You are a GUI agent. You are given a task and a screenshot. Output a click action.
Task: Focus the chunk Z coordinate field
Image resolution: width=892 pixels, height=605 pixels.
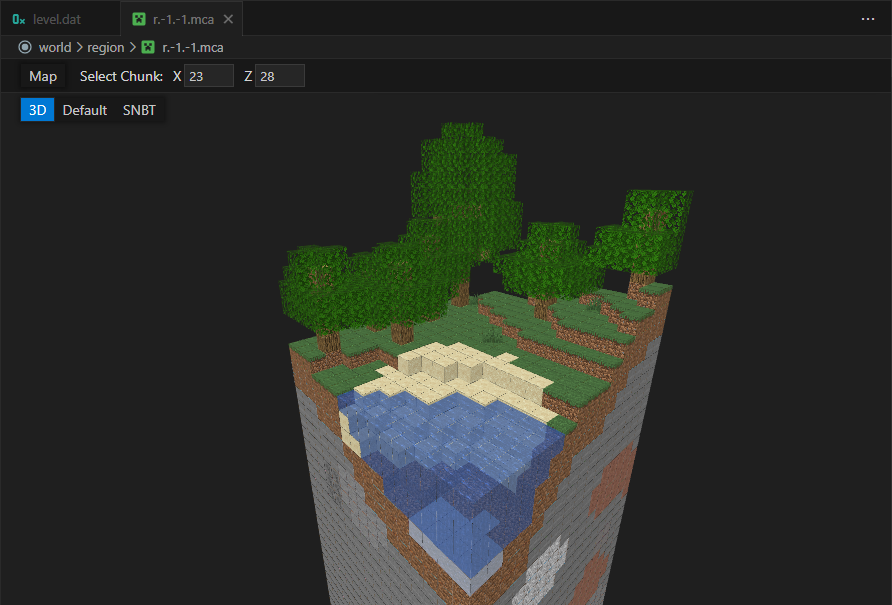(x=279, y=76)
